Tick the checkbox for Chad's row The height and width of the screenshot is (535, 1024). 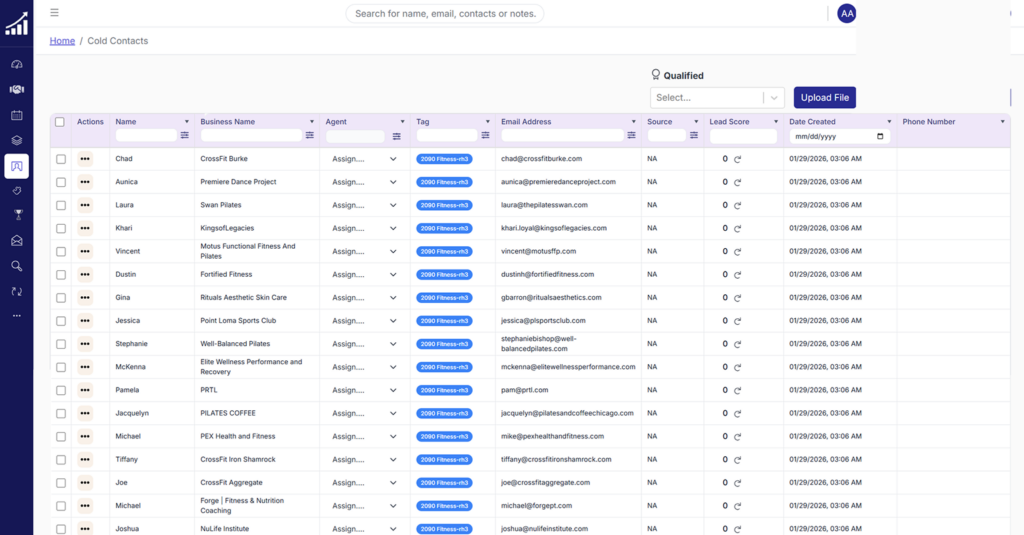(60, 159)
